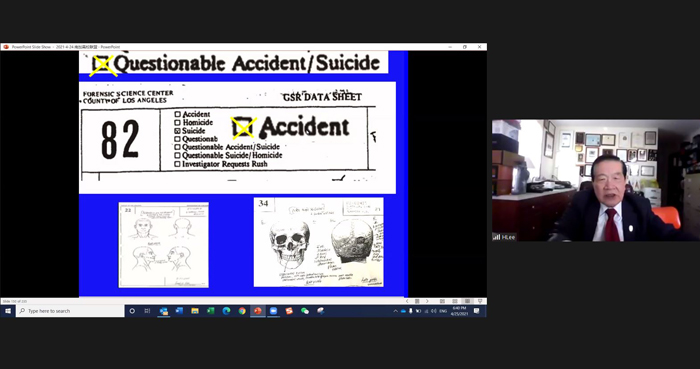The height and width of the screenshot is (369, 700).
Task: Start Slide Show from status bar icon
Action: [480, 301]
